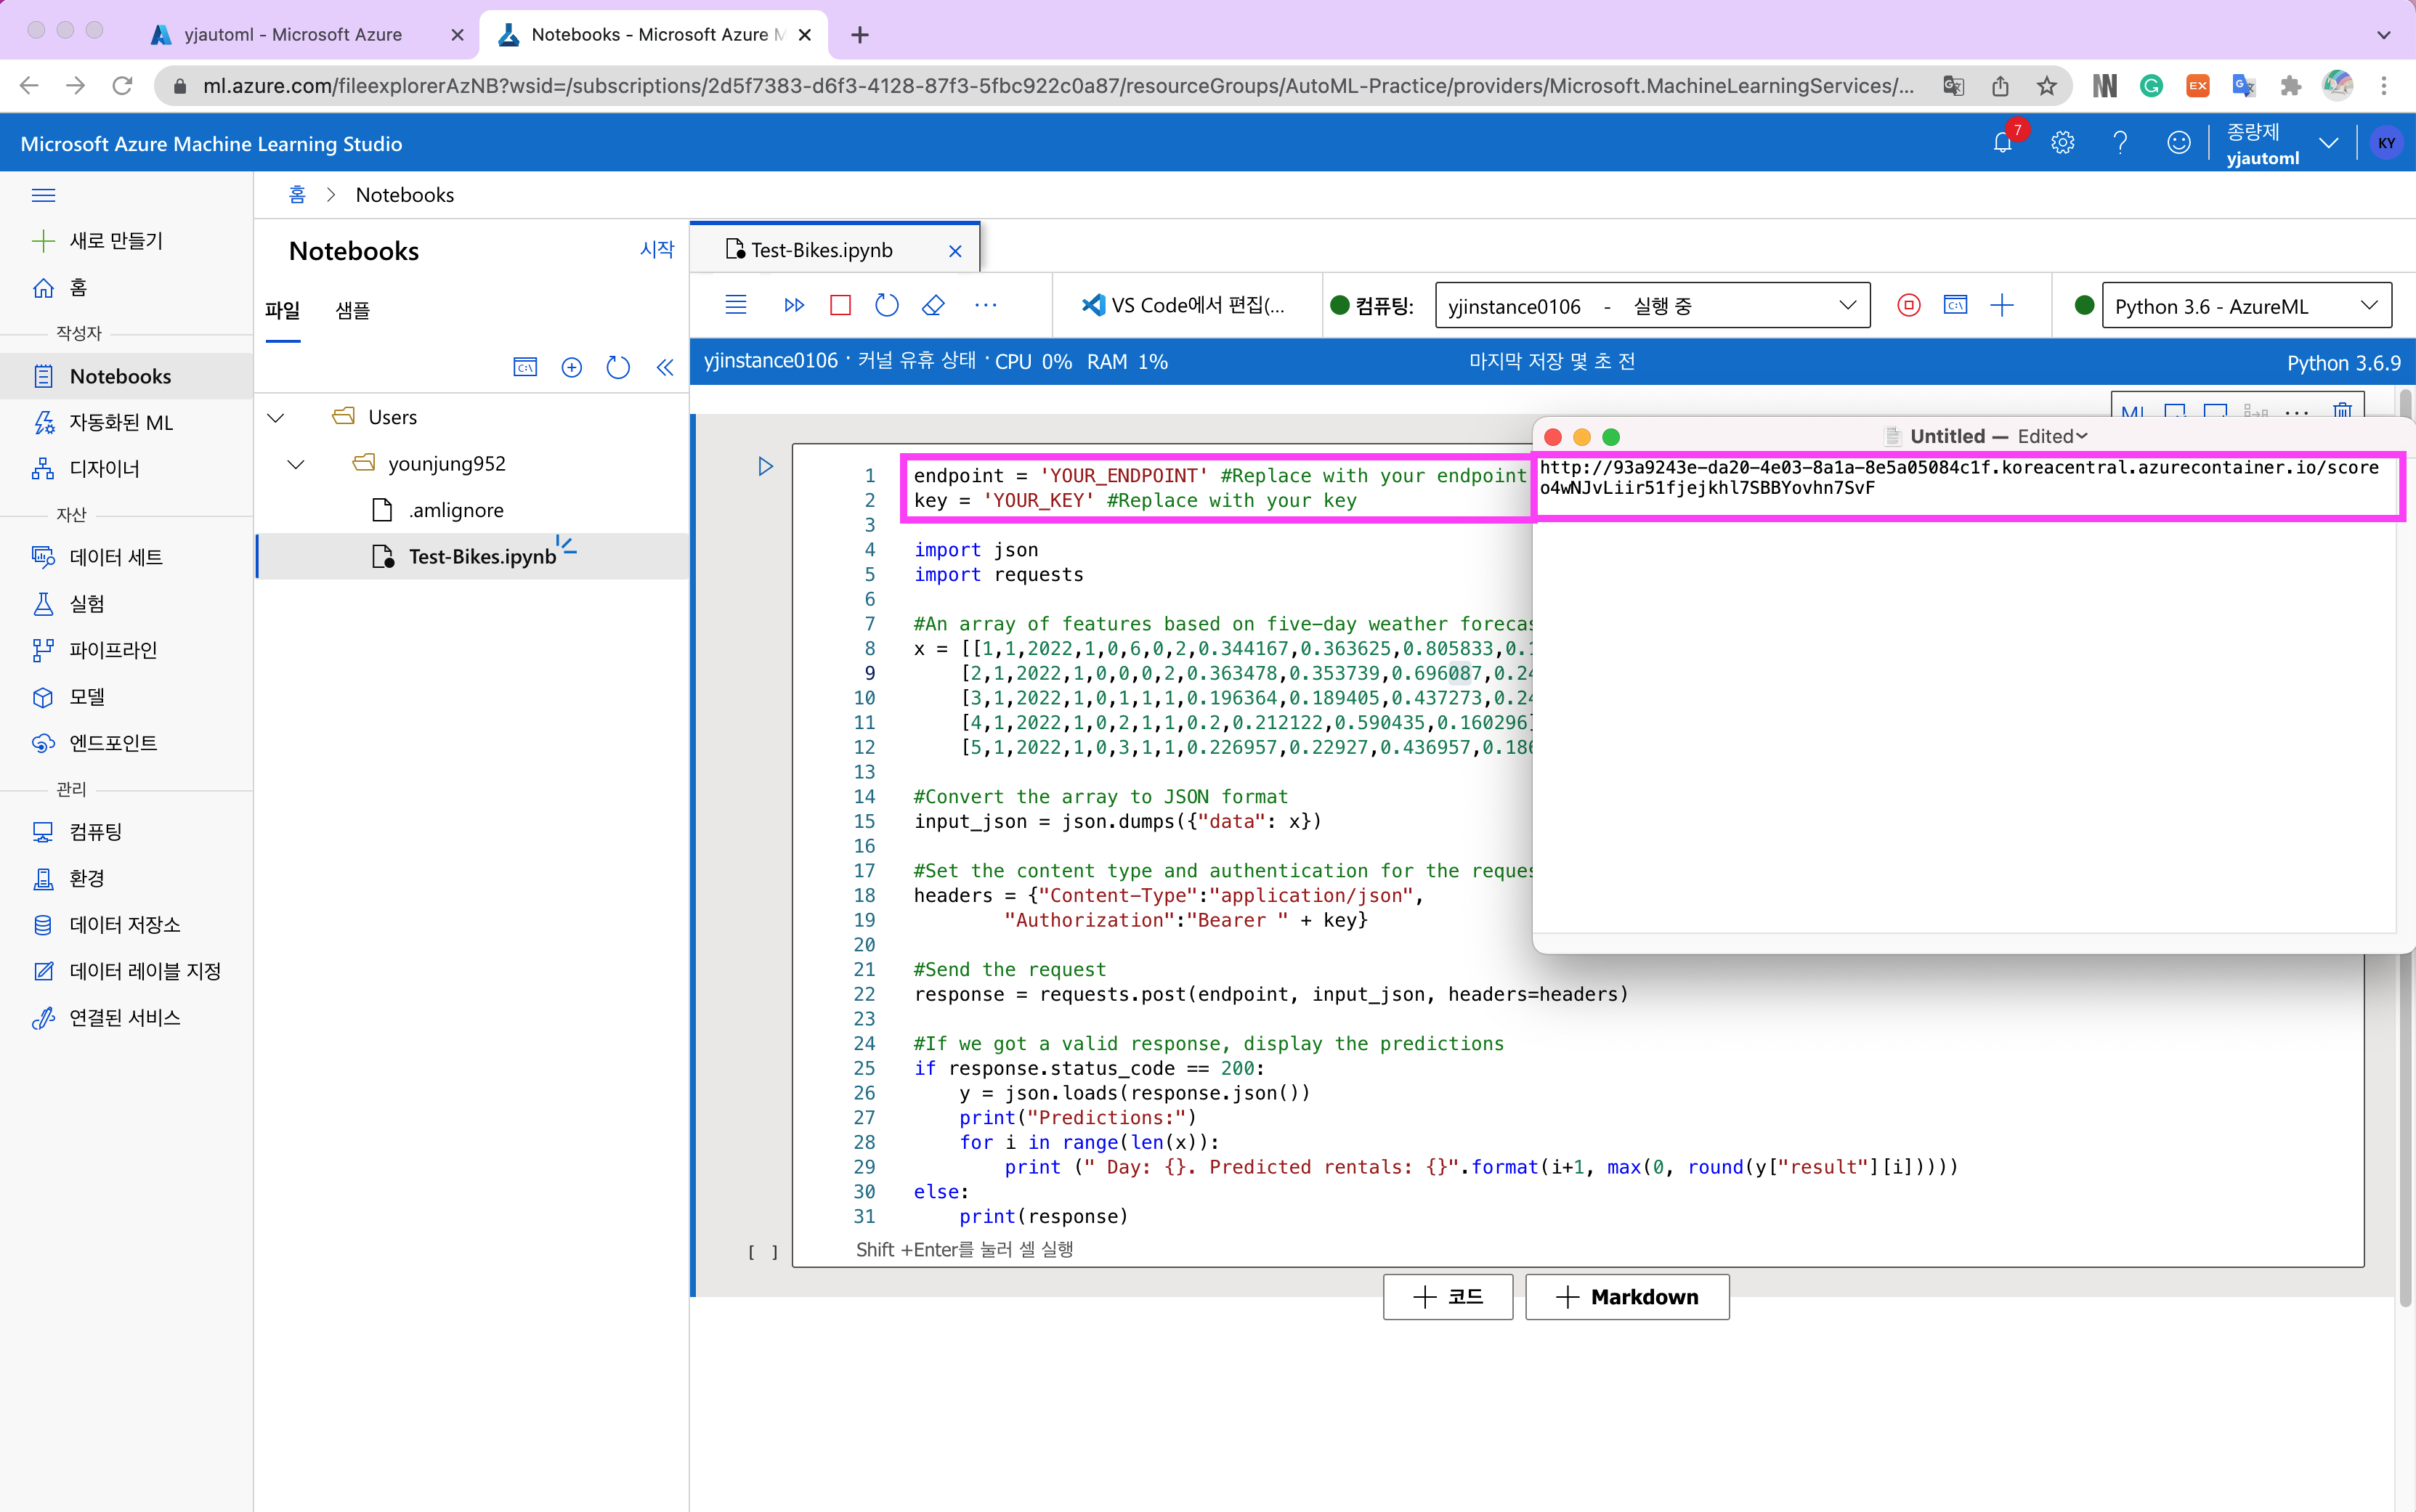Click 새로 만들기 button
The height and width of the screenshot is (1512, 2416).
[x=98, y=241]
